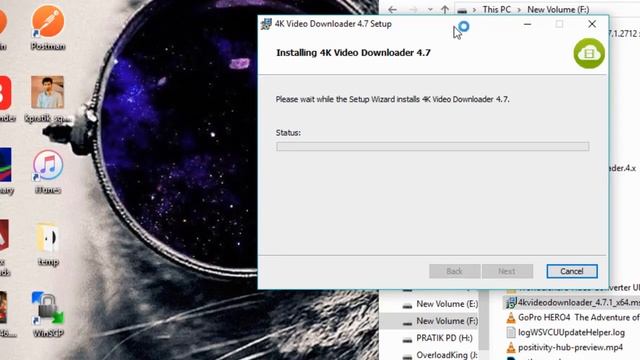Click drive icon in Explorer address bar
640x360 pixels.
coord(462,10)
